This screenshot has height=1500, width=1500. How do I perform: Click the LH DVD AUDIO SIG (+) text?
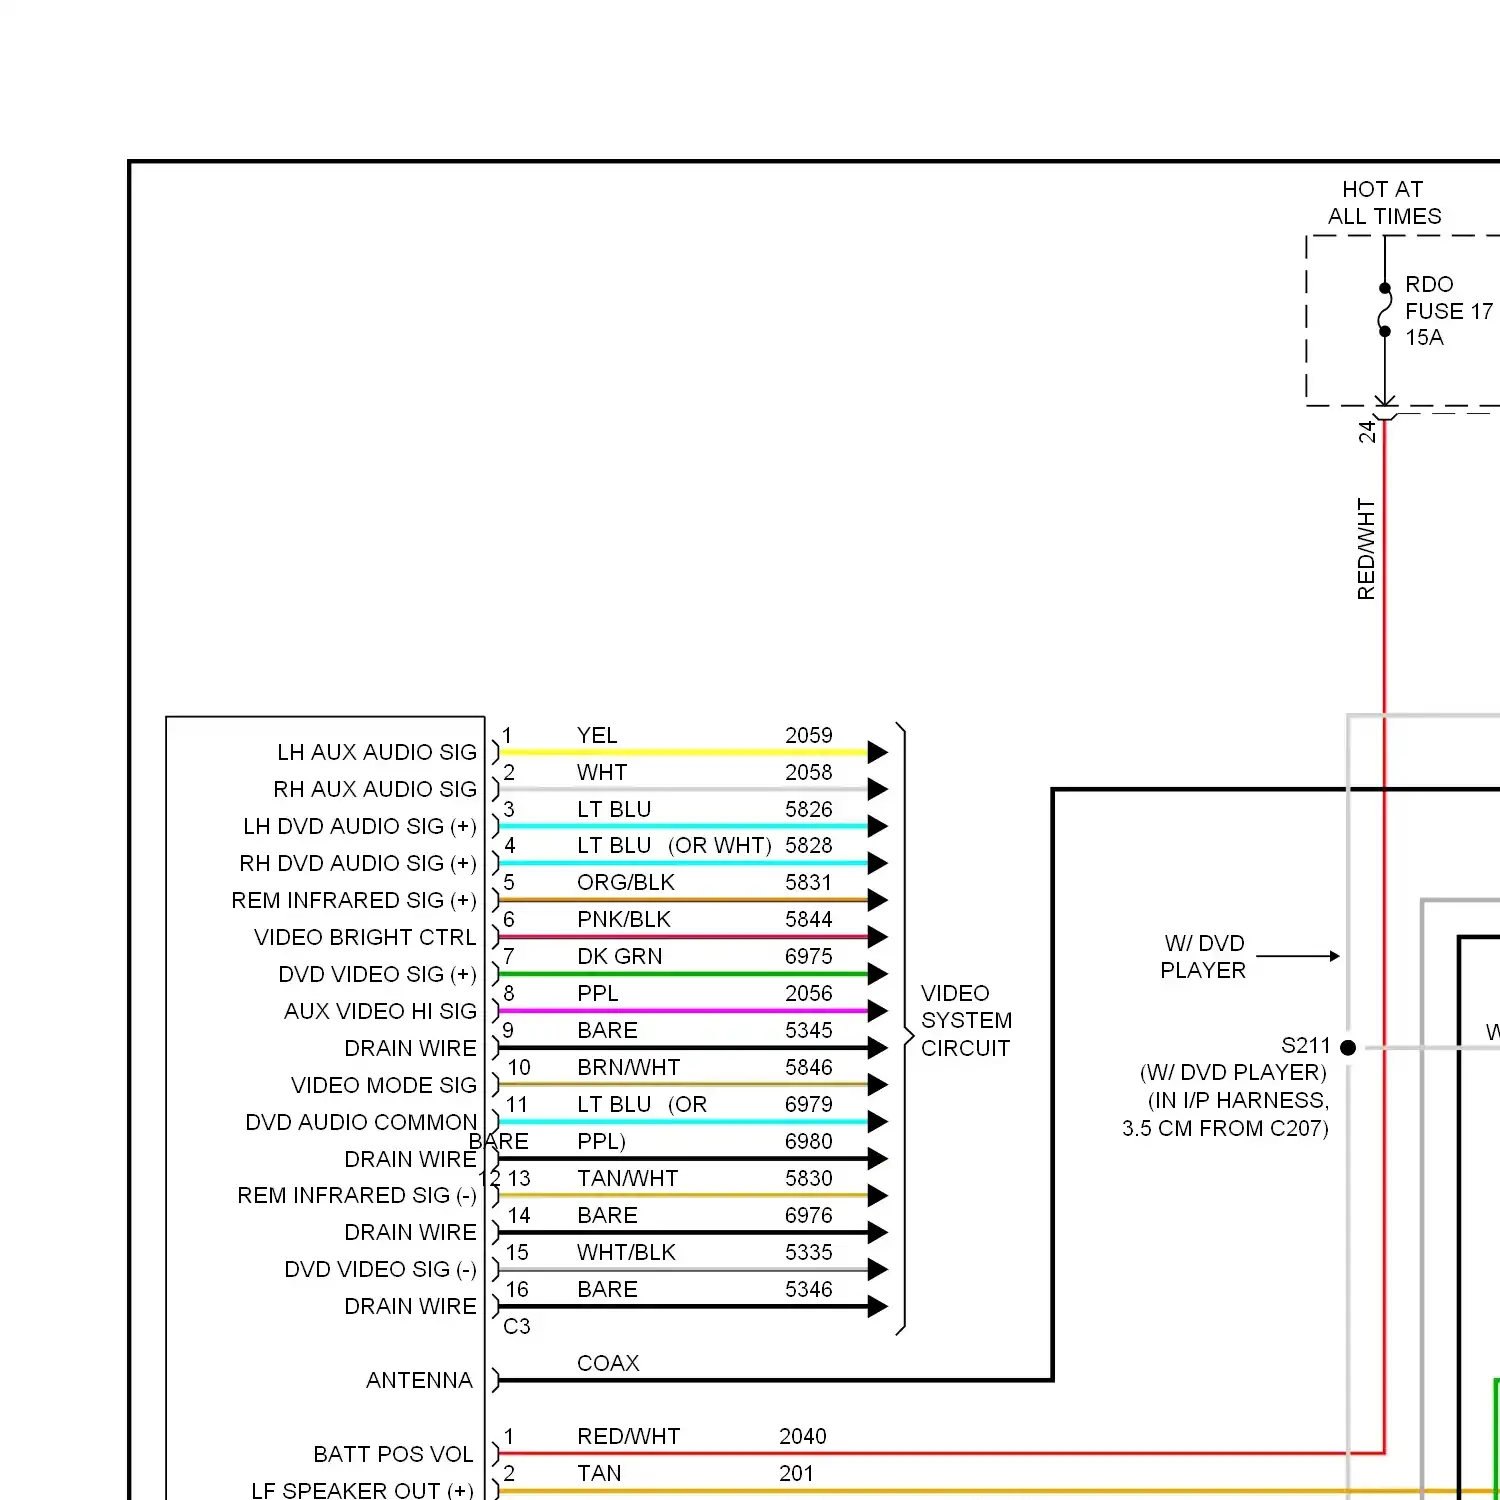[360, 826]
